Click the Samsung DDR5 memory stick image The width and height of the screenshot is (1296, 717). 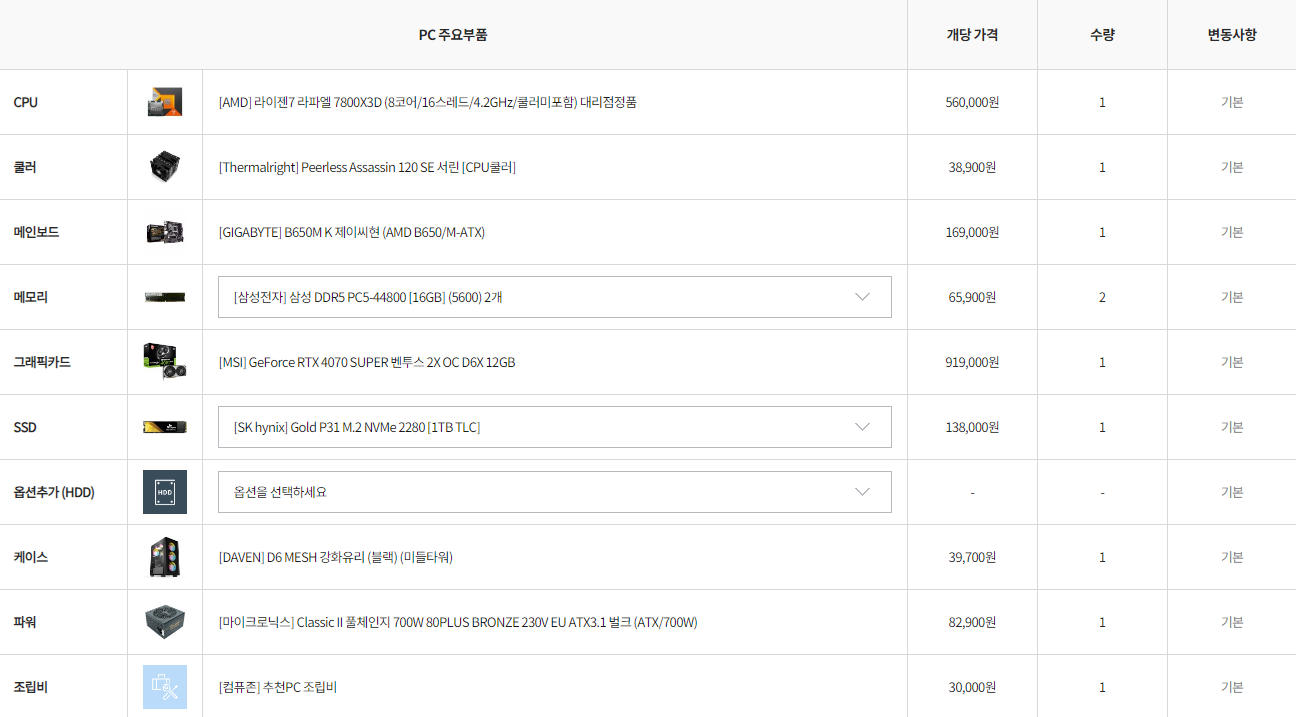coord(165,297)
